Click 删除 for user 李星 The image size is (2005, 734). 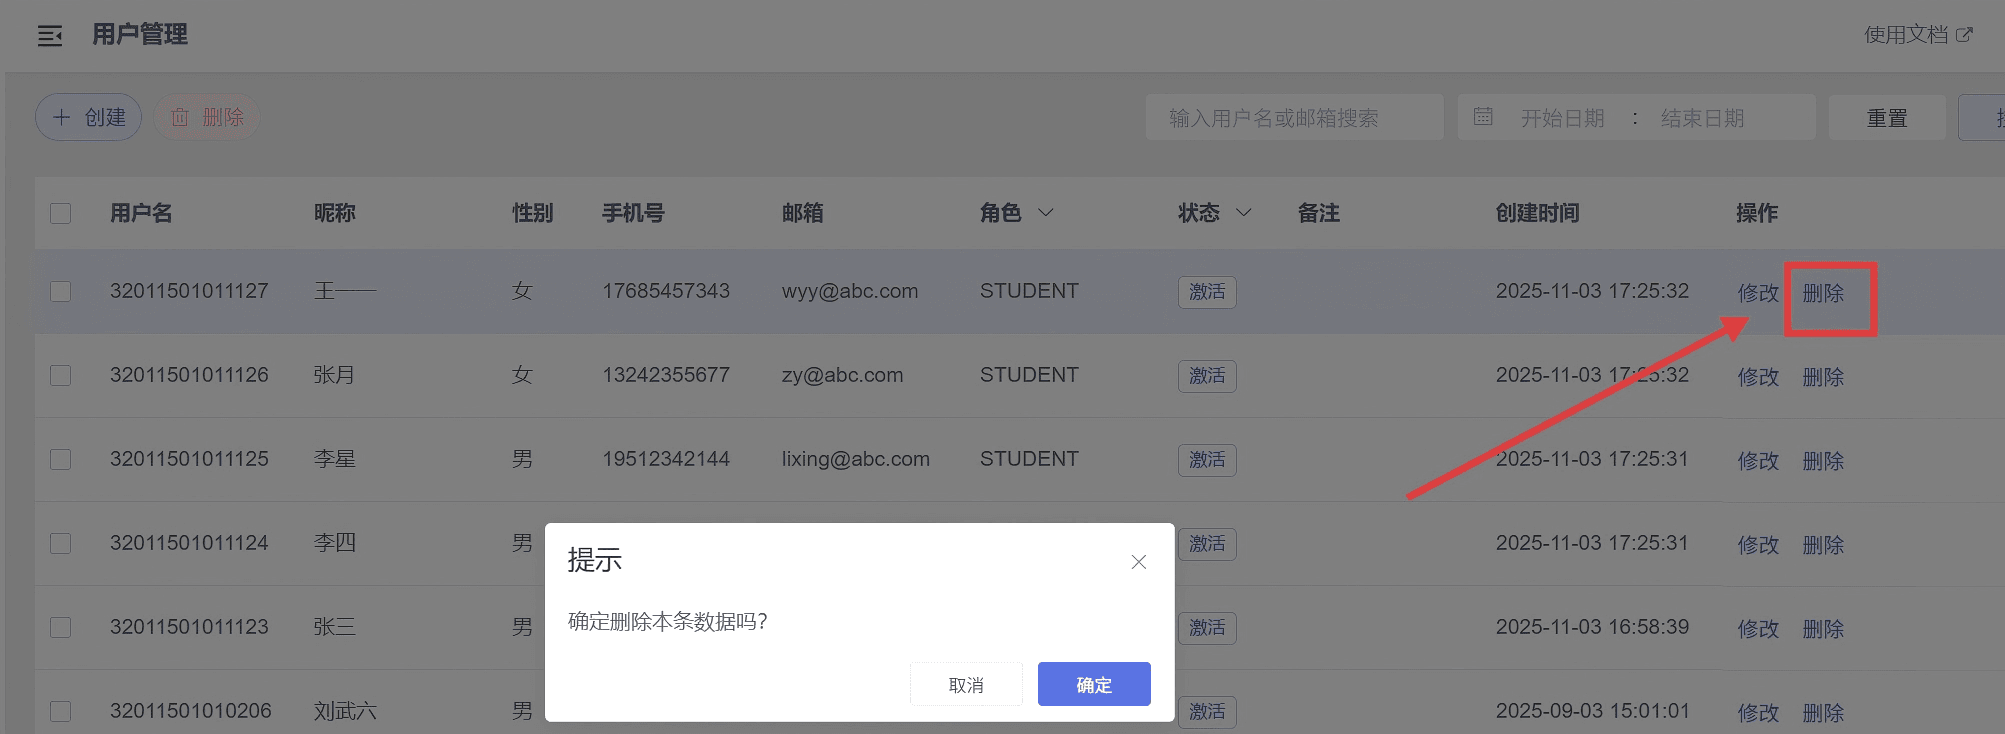coord(1822,461)
